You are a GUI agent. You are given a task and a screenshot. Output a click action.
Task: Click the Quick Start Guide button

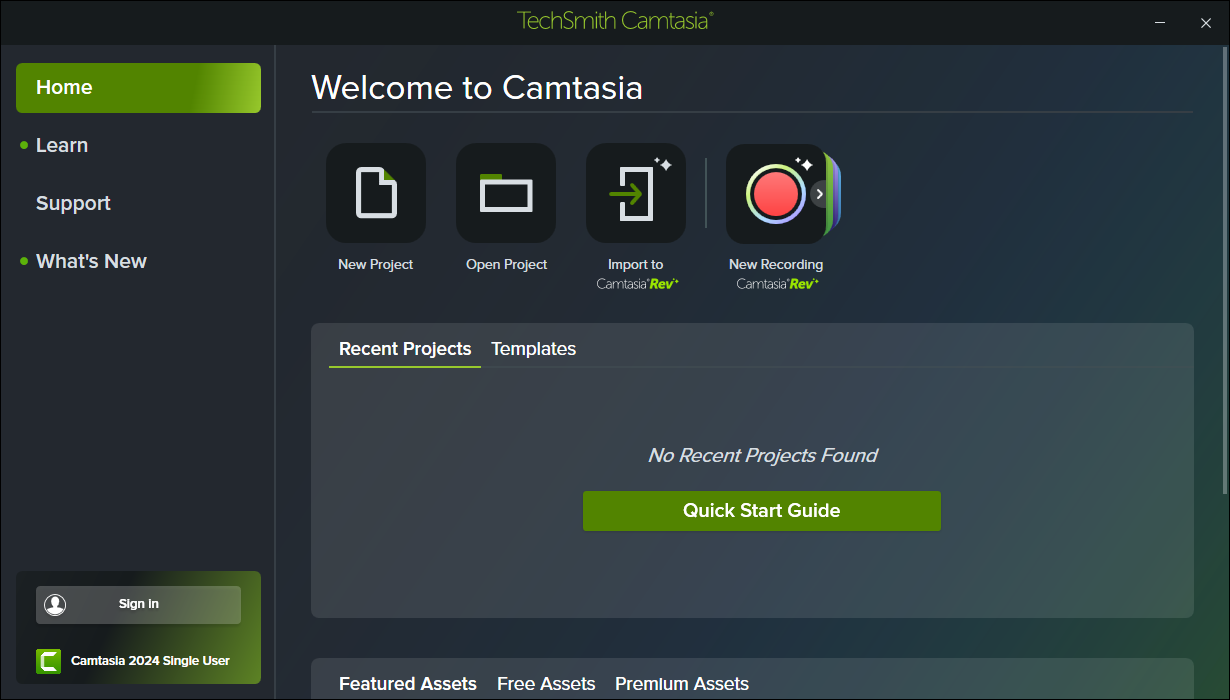click(761, 511)
